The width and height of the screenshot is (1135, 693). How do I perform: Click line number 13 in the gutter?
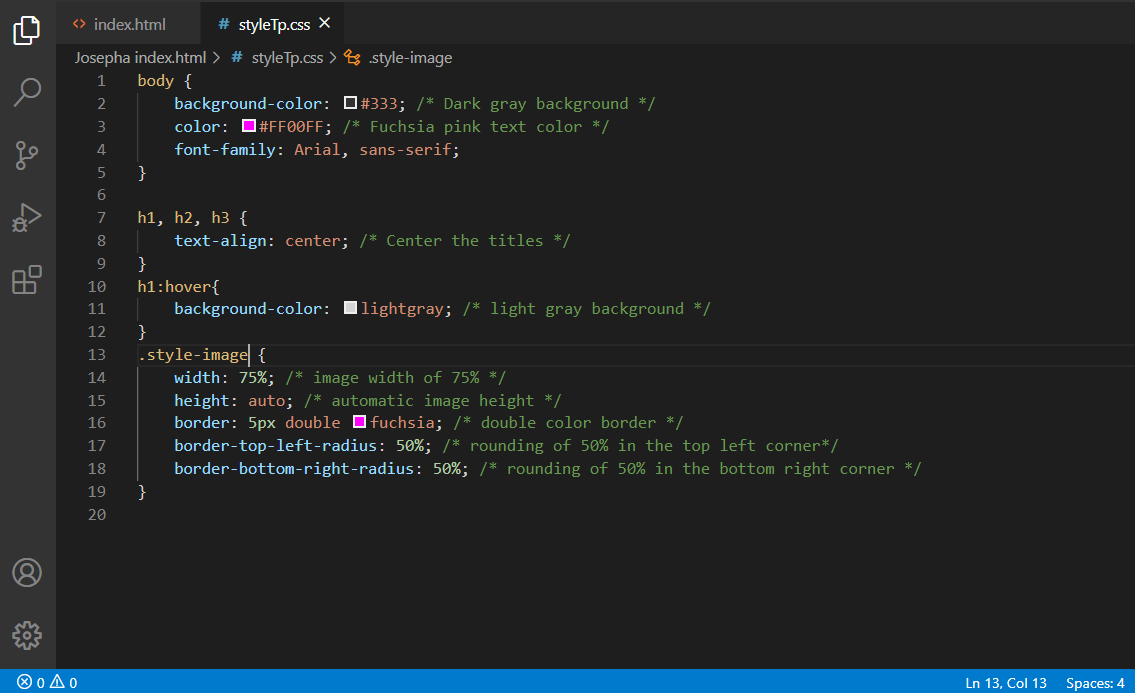point(97,355)
